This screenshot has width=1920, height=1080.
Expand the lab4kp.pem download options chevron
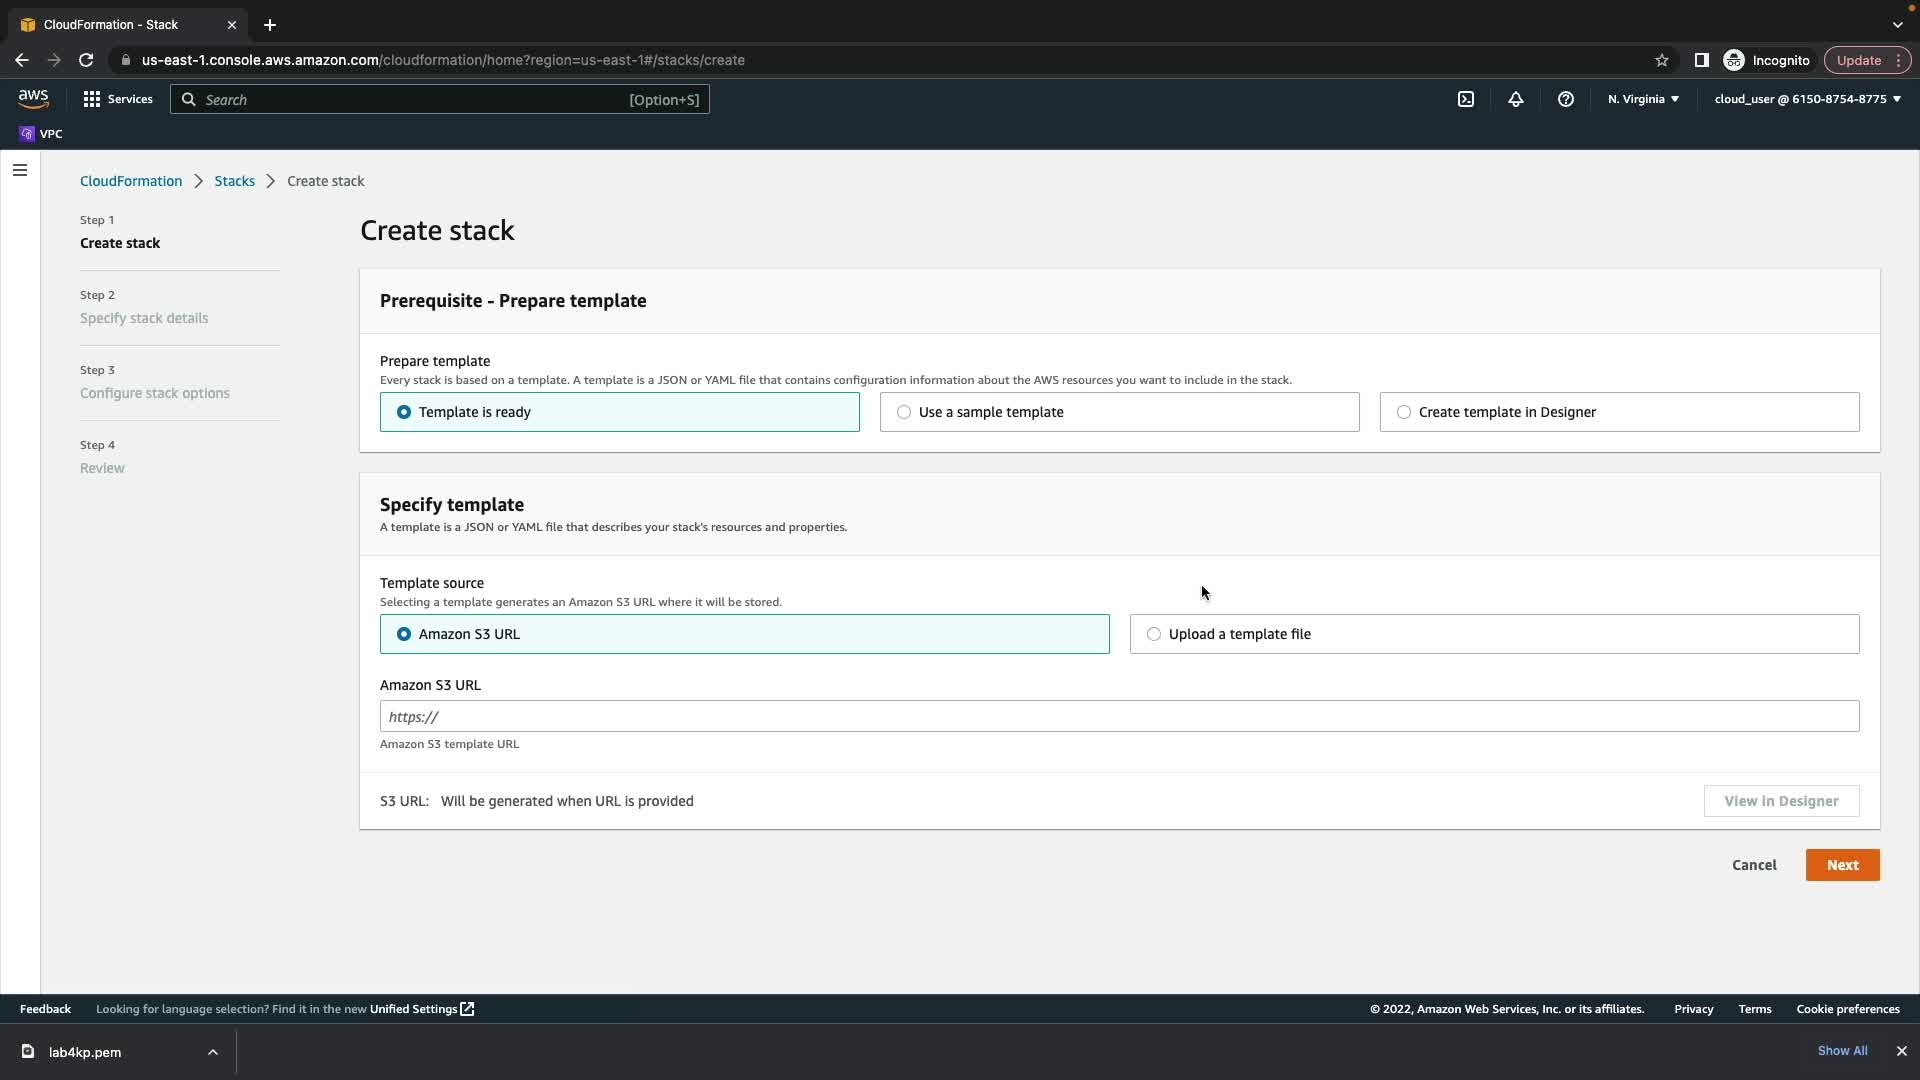[212, 1052]
